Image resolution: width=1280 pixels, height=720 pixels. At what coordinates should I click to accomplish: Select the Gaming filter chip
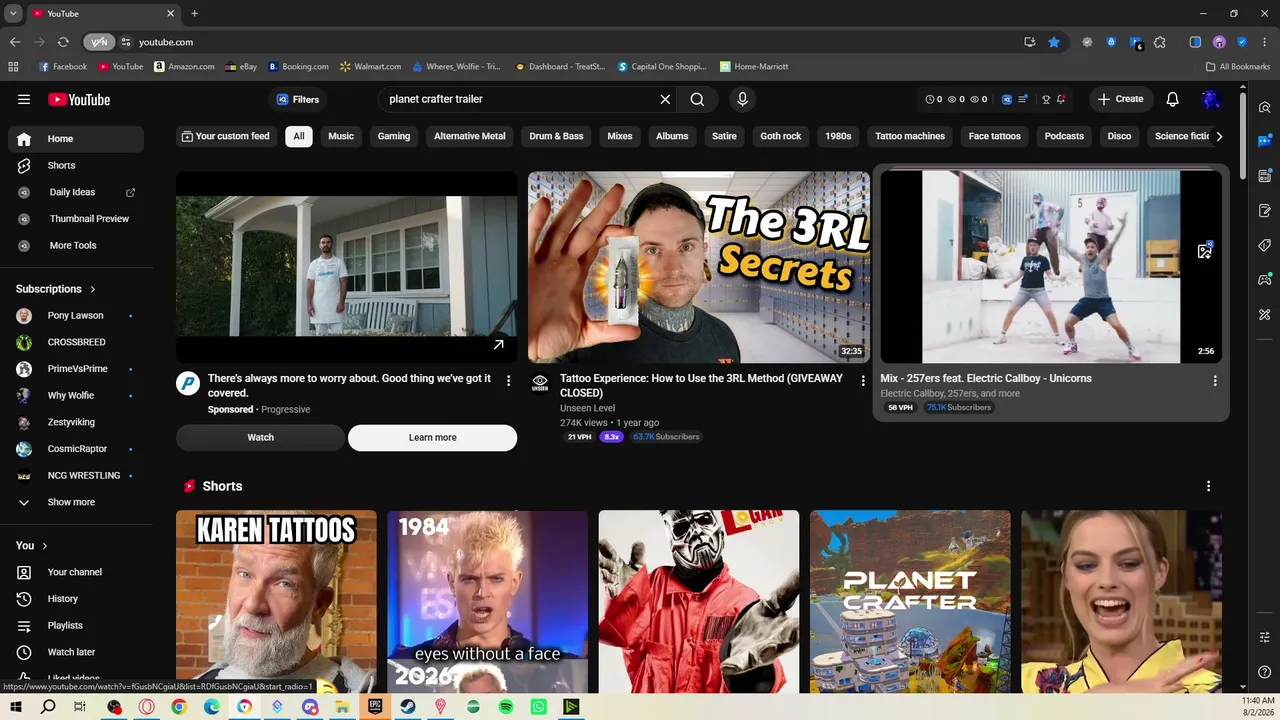394,136
